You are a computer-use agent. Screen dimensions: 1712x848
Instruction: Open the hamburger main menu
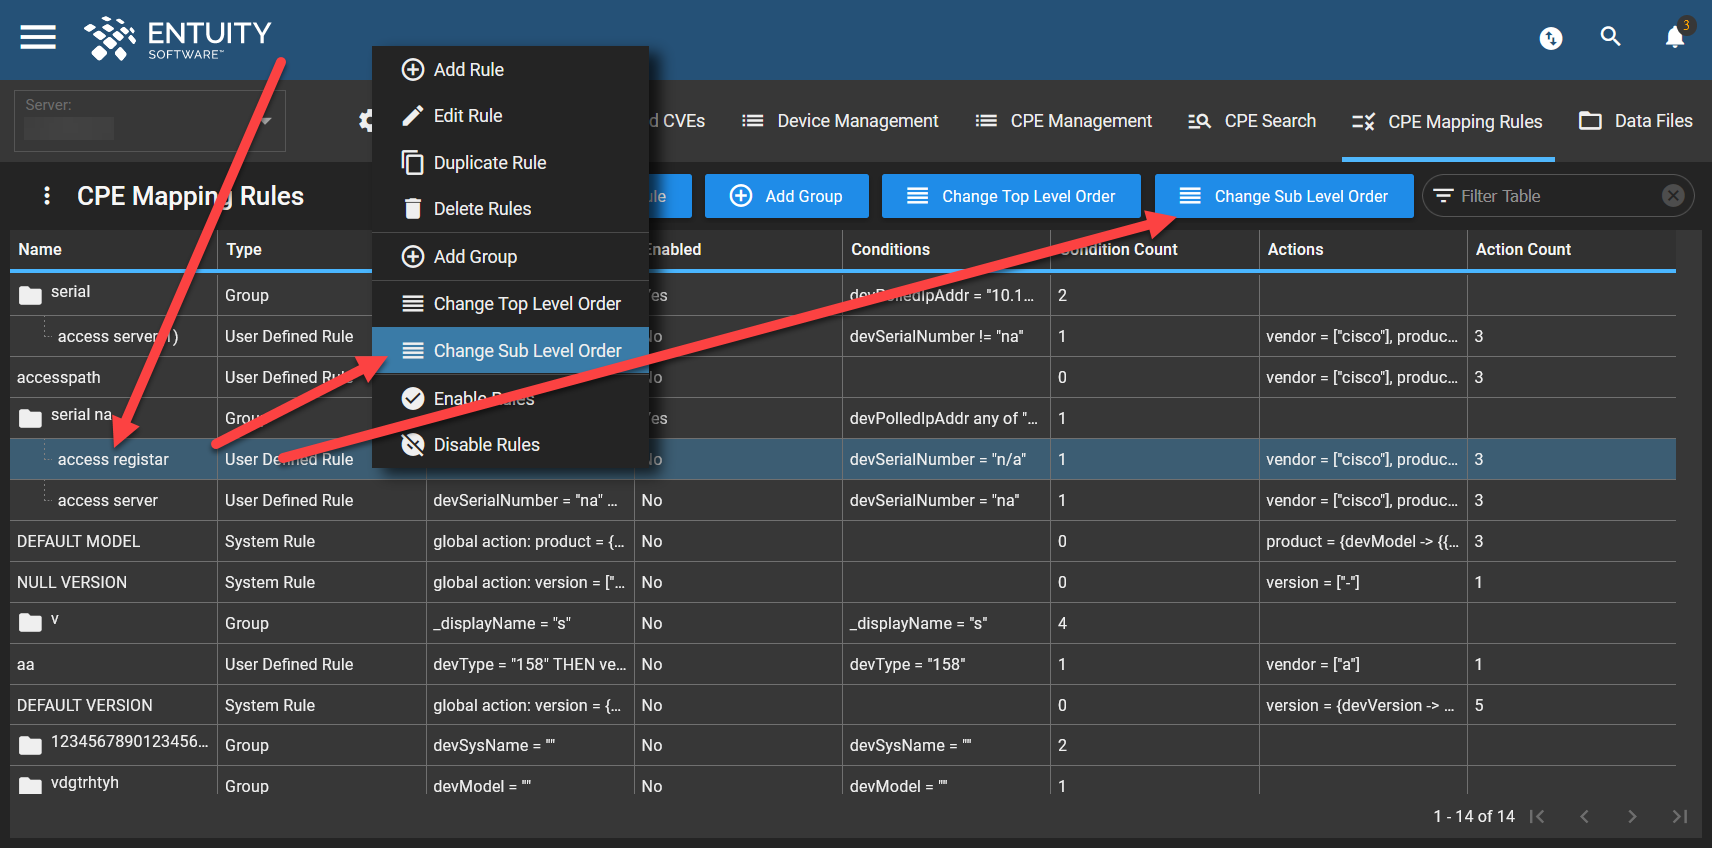point(38,38)
